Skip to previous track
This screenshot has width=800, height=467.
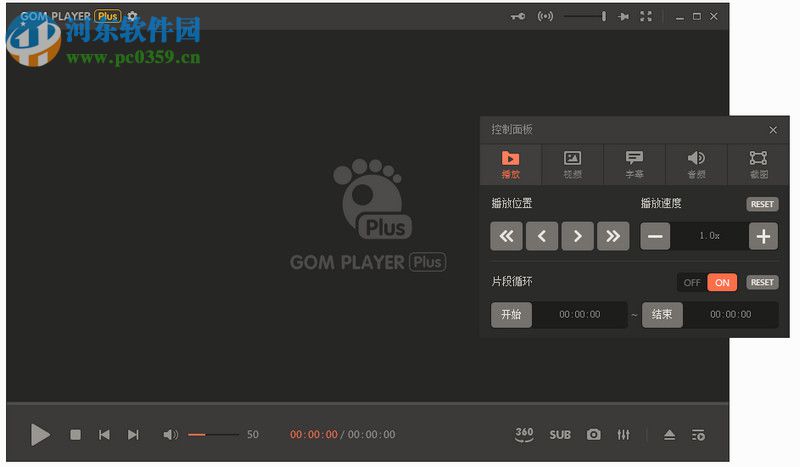point(104,435)
